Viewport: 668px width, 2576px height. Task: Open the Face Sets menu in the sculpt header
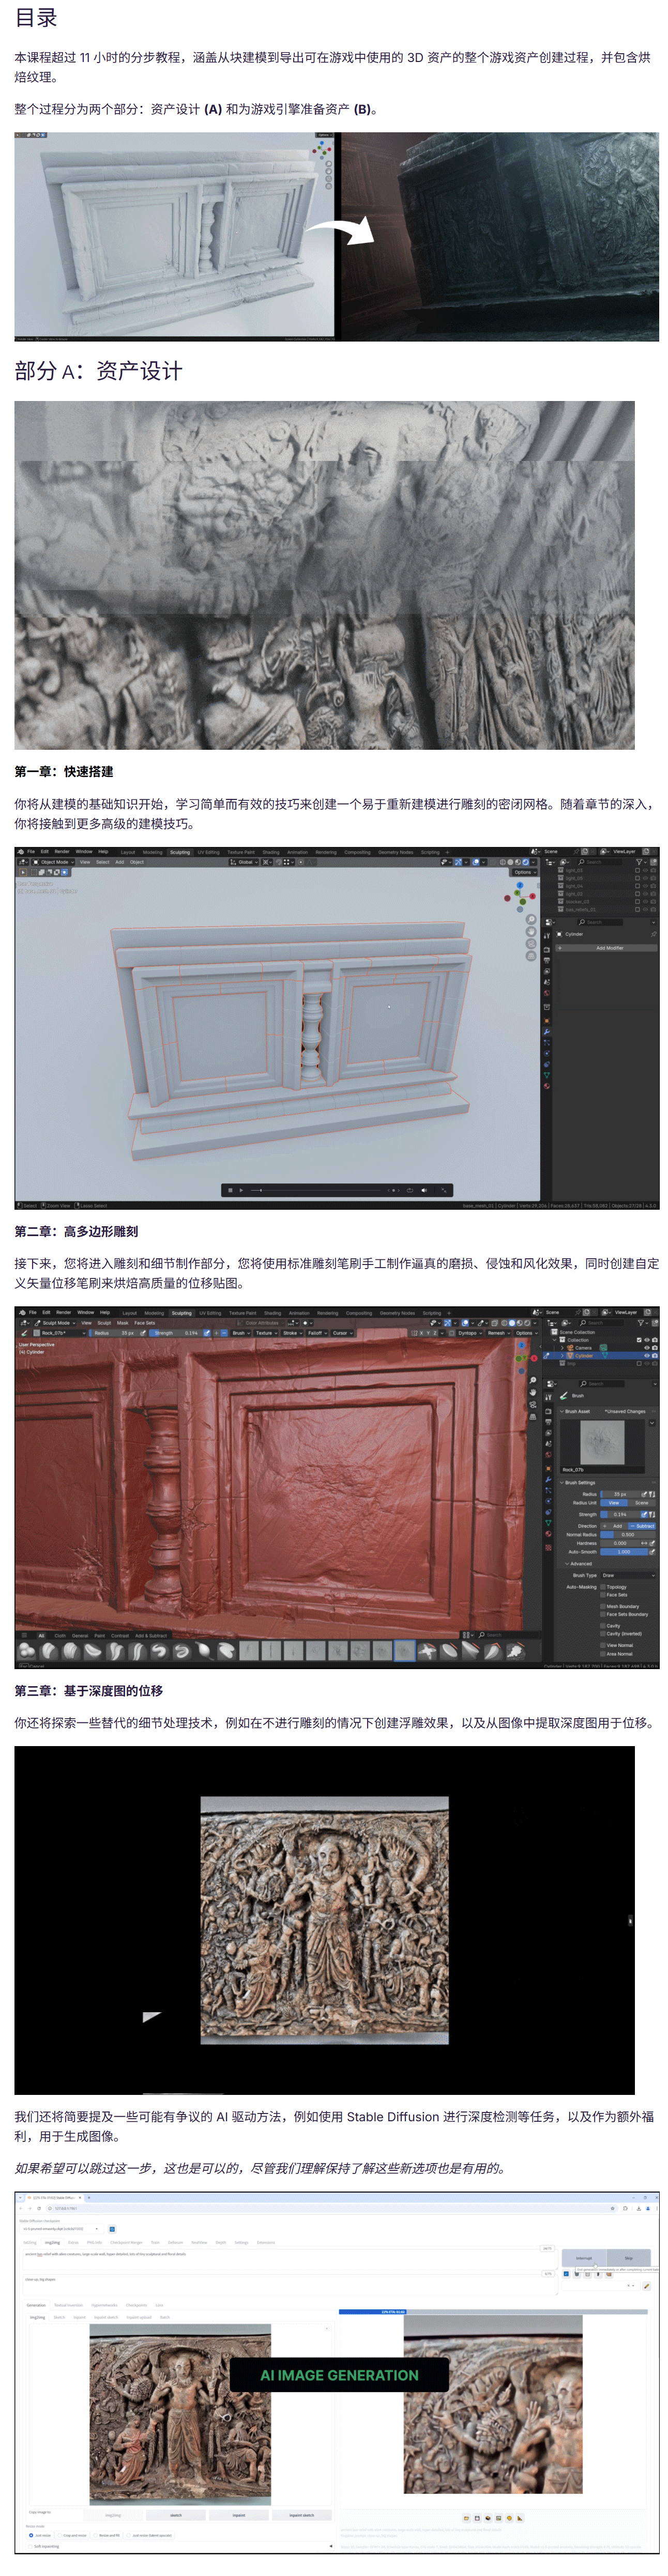click(145, 1323)
